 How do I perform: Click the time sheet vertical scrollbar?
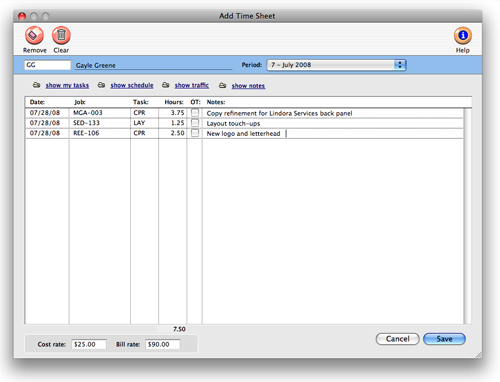tap(468, 216)
